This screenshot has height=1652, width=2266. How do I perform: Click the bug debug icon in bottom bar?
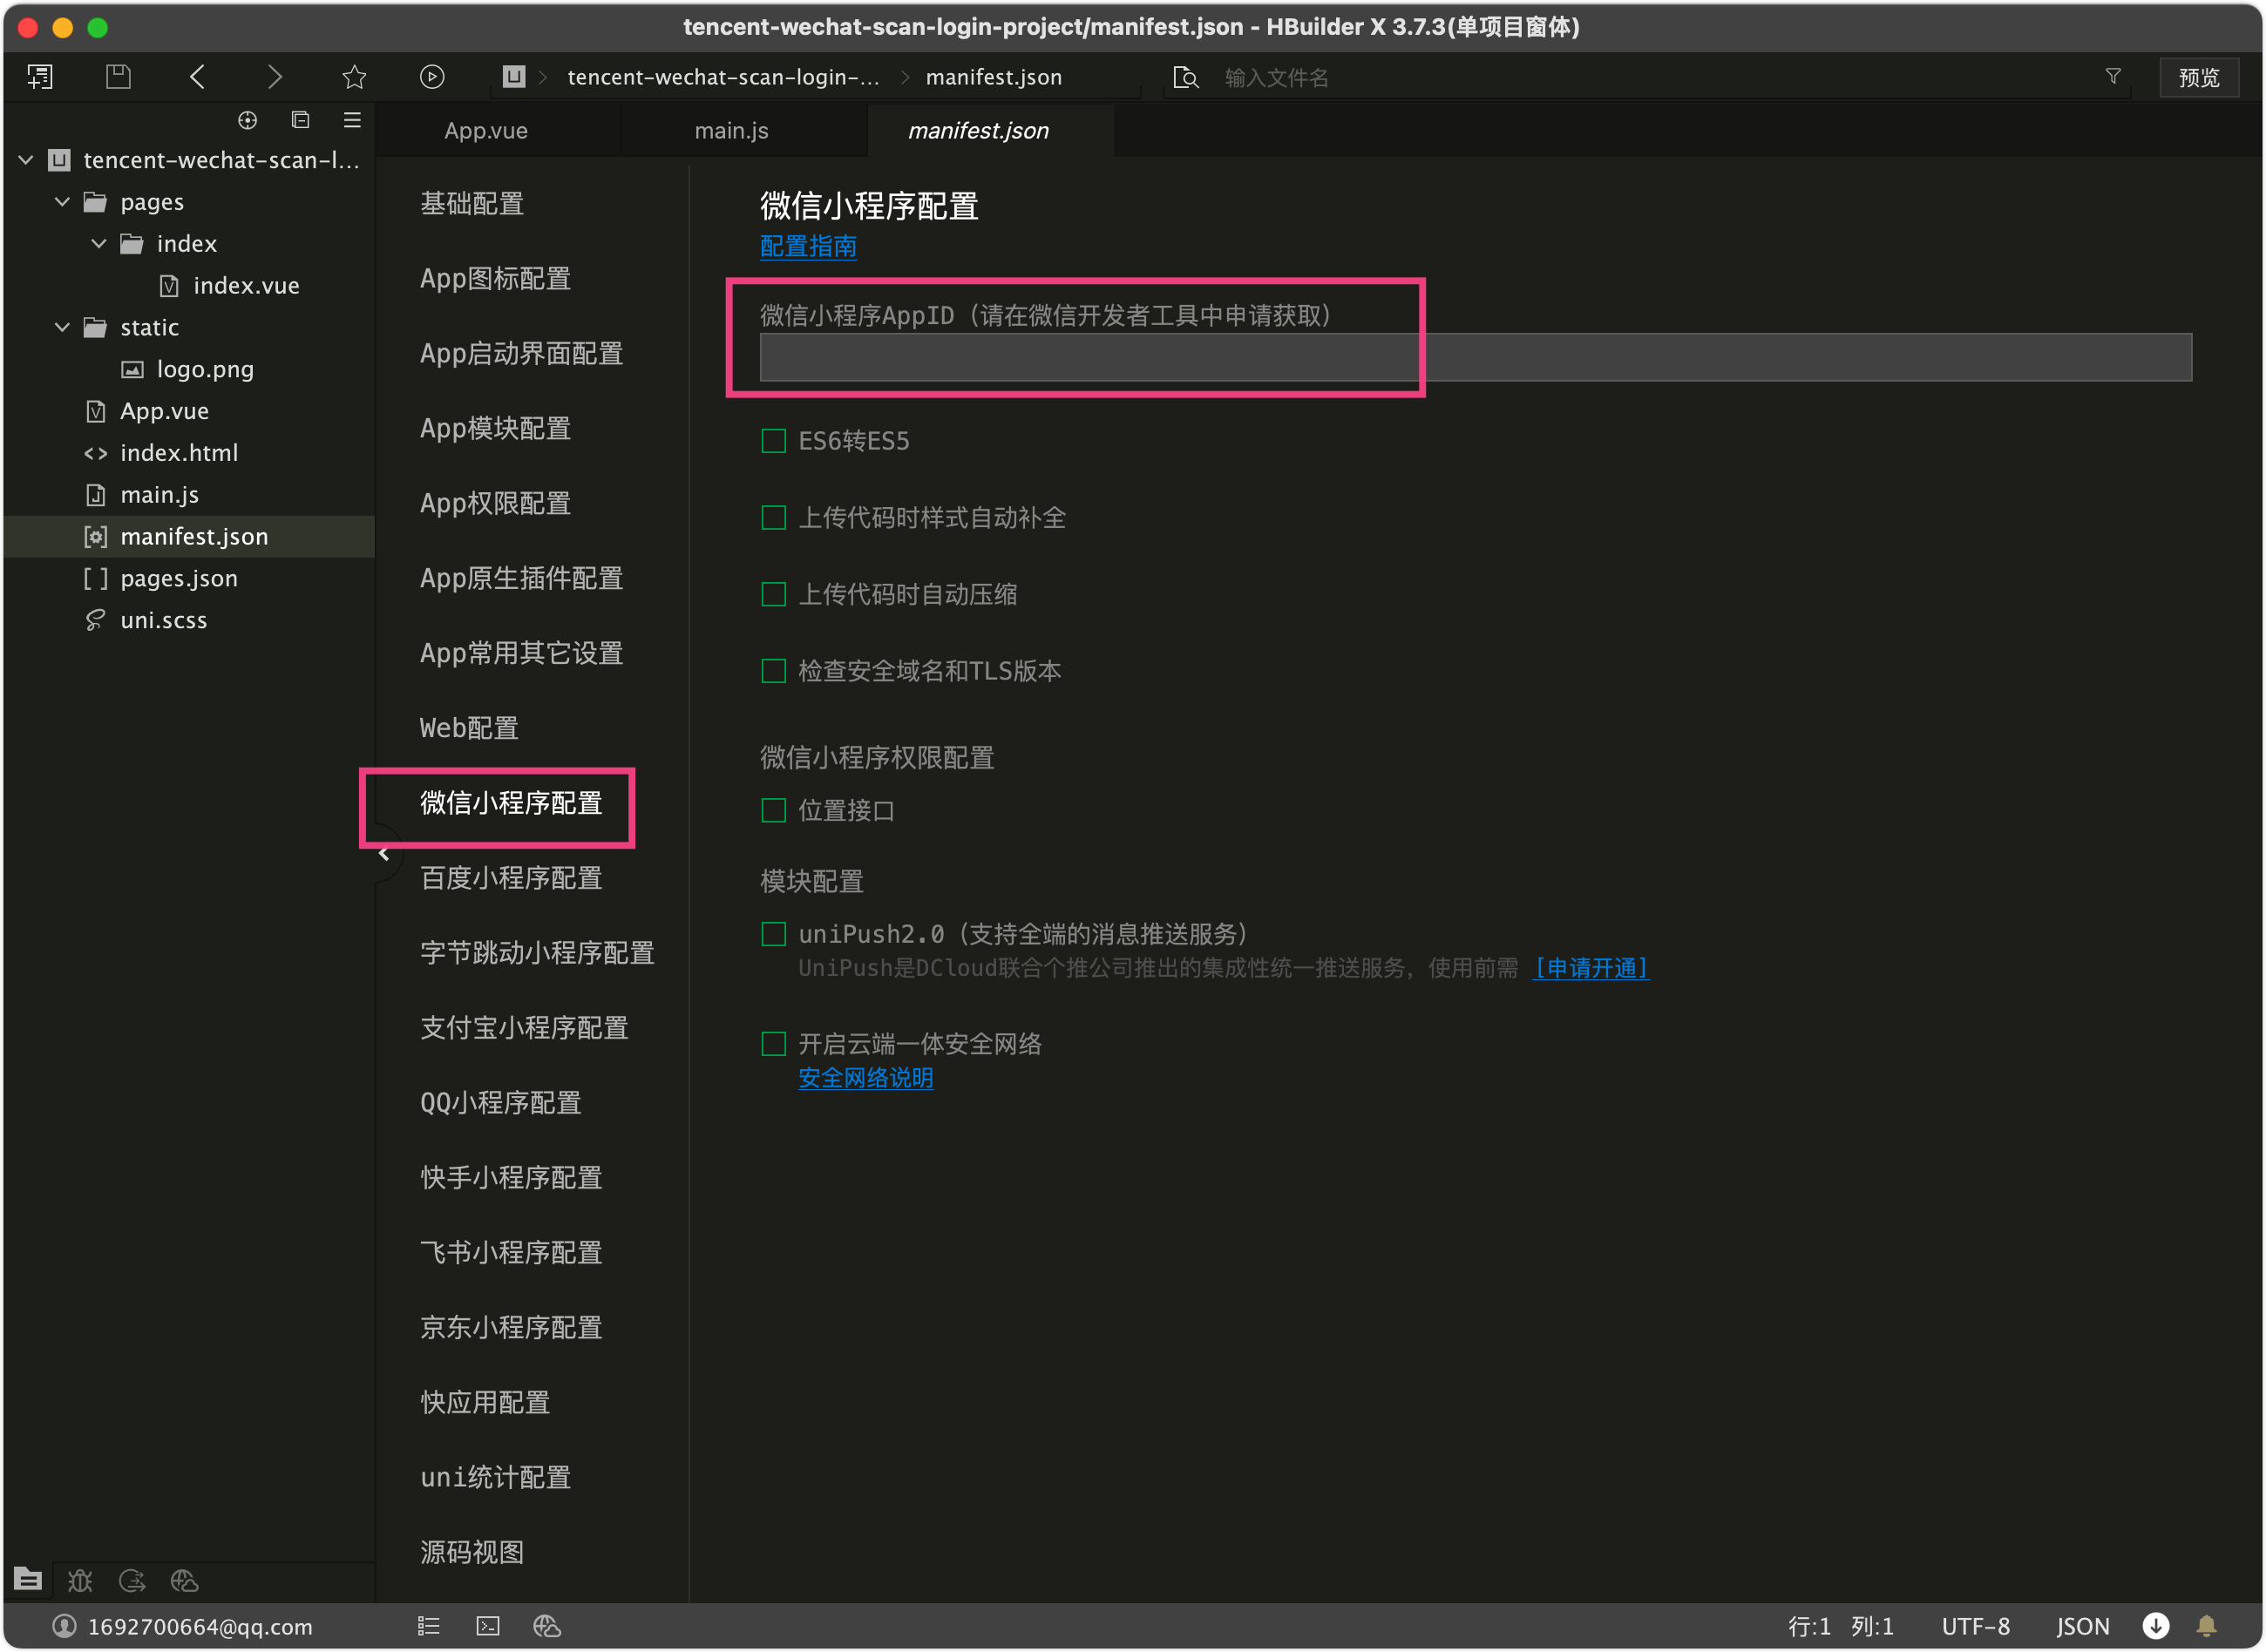80,1580
